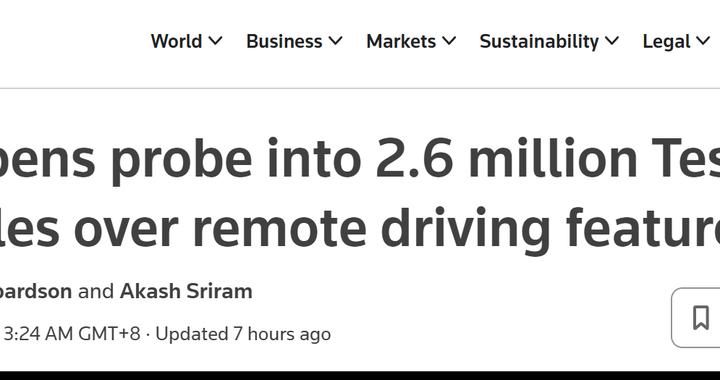Click the black bar below the article header

(x=360, y=375)
